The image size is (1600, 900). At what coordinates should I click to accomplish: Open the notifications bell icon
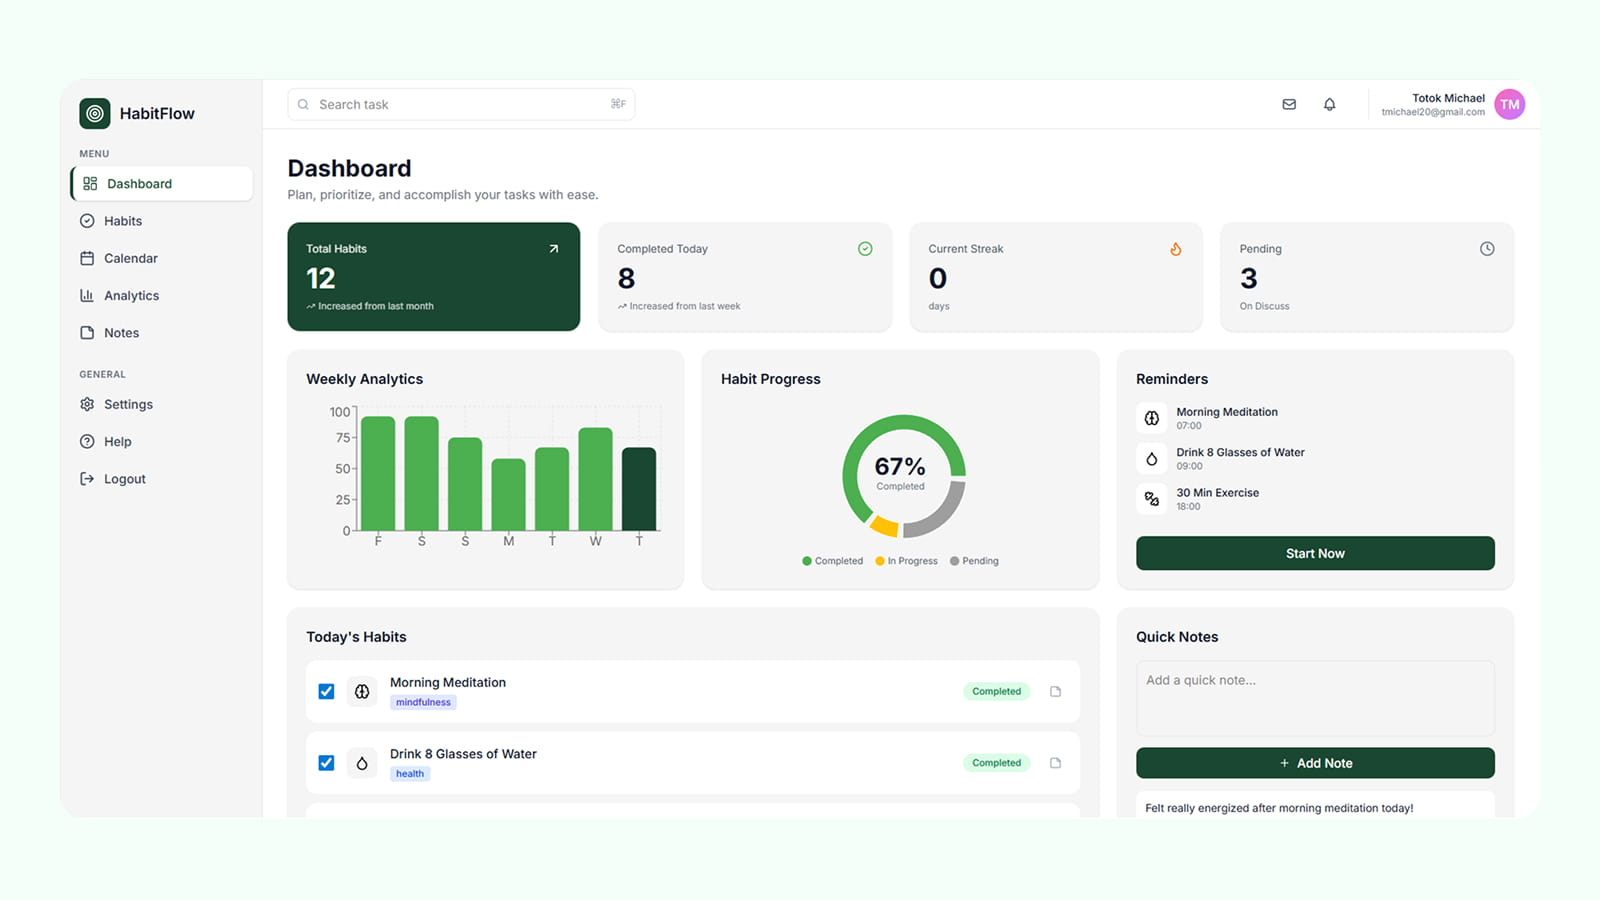click(x=1329, y=104)
